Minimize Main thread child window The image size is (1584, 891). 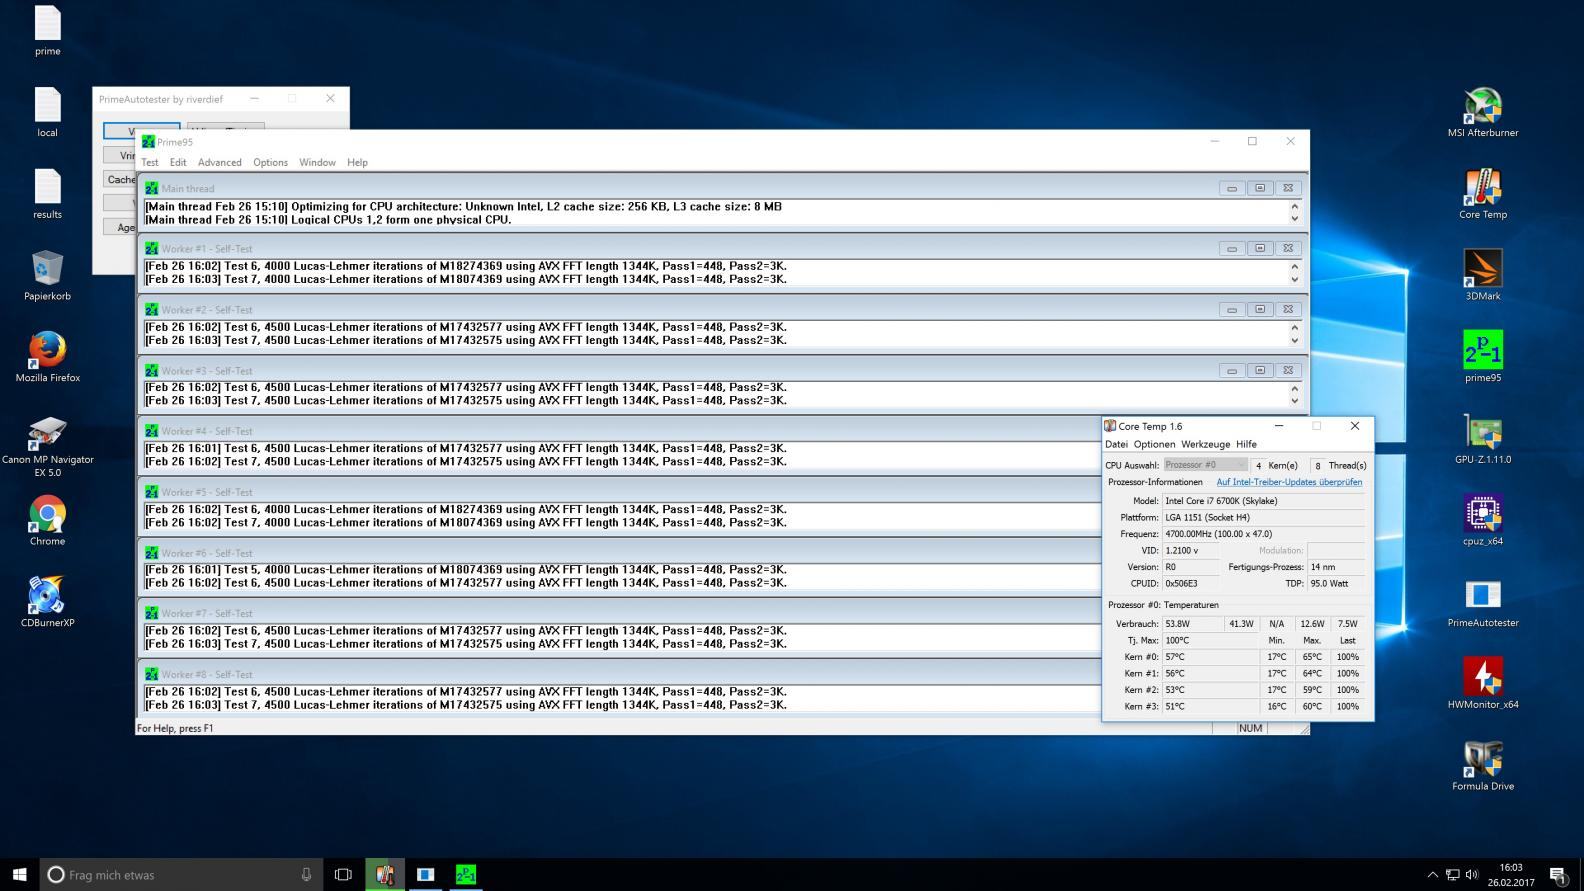(1232, 188)
